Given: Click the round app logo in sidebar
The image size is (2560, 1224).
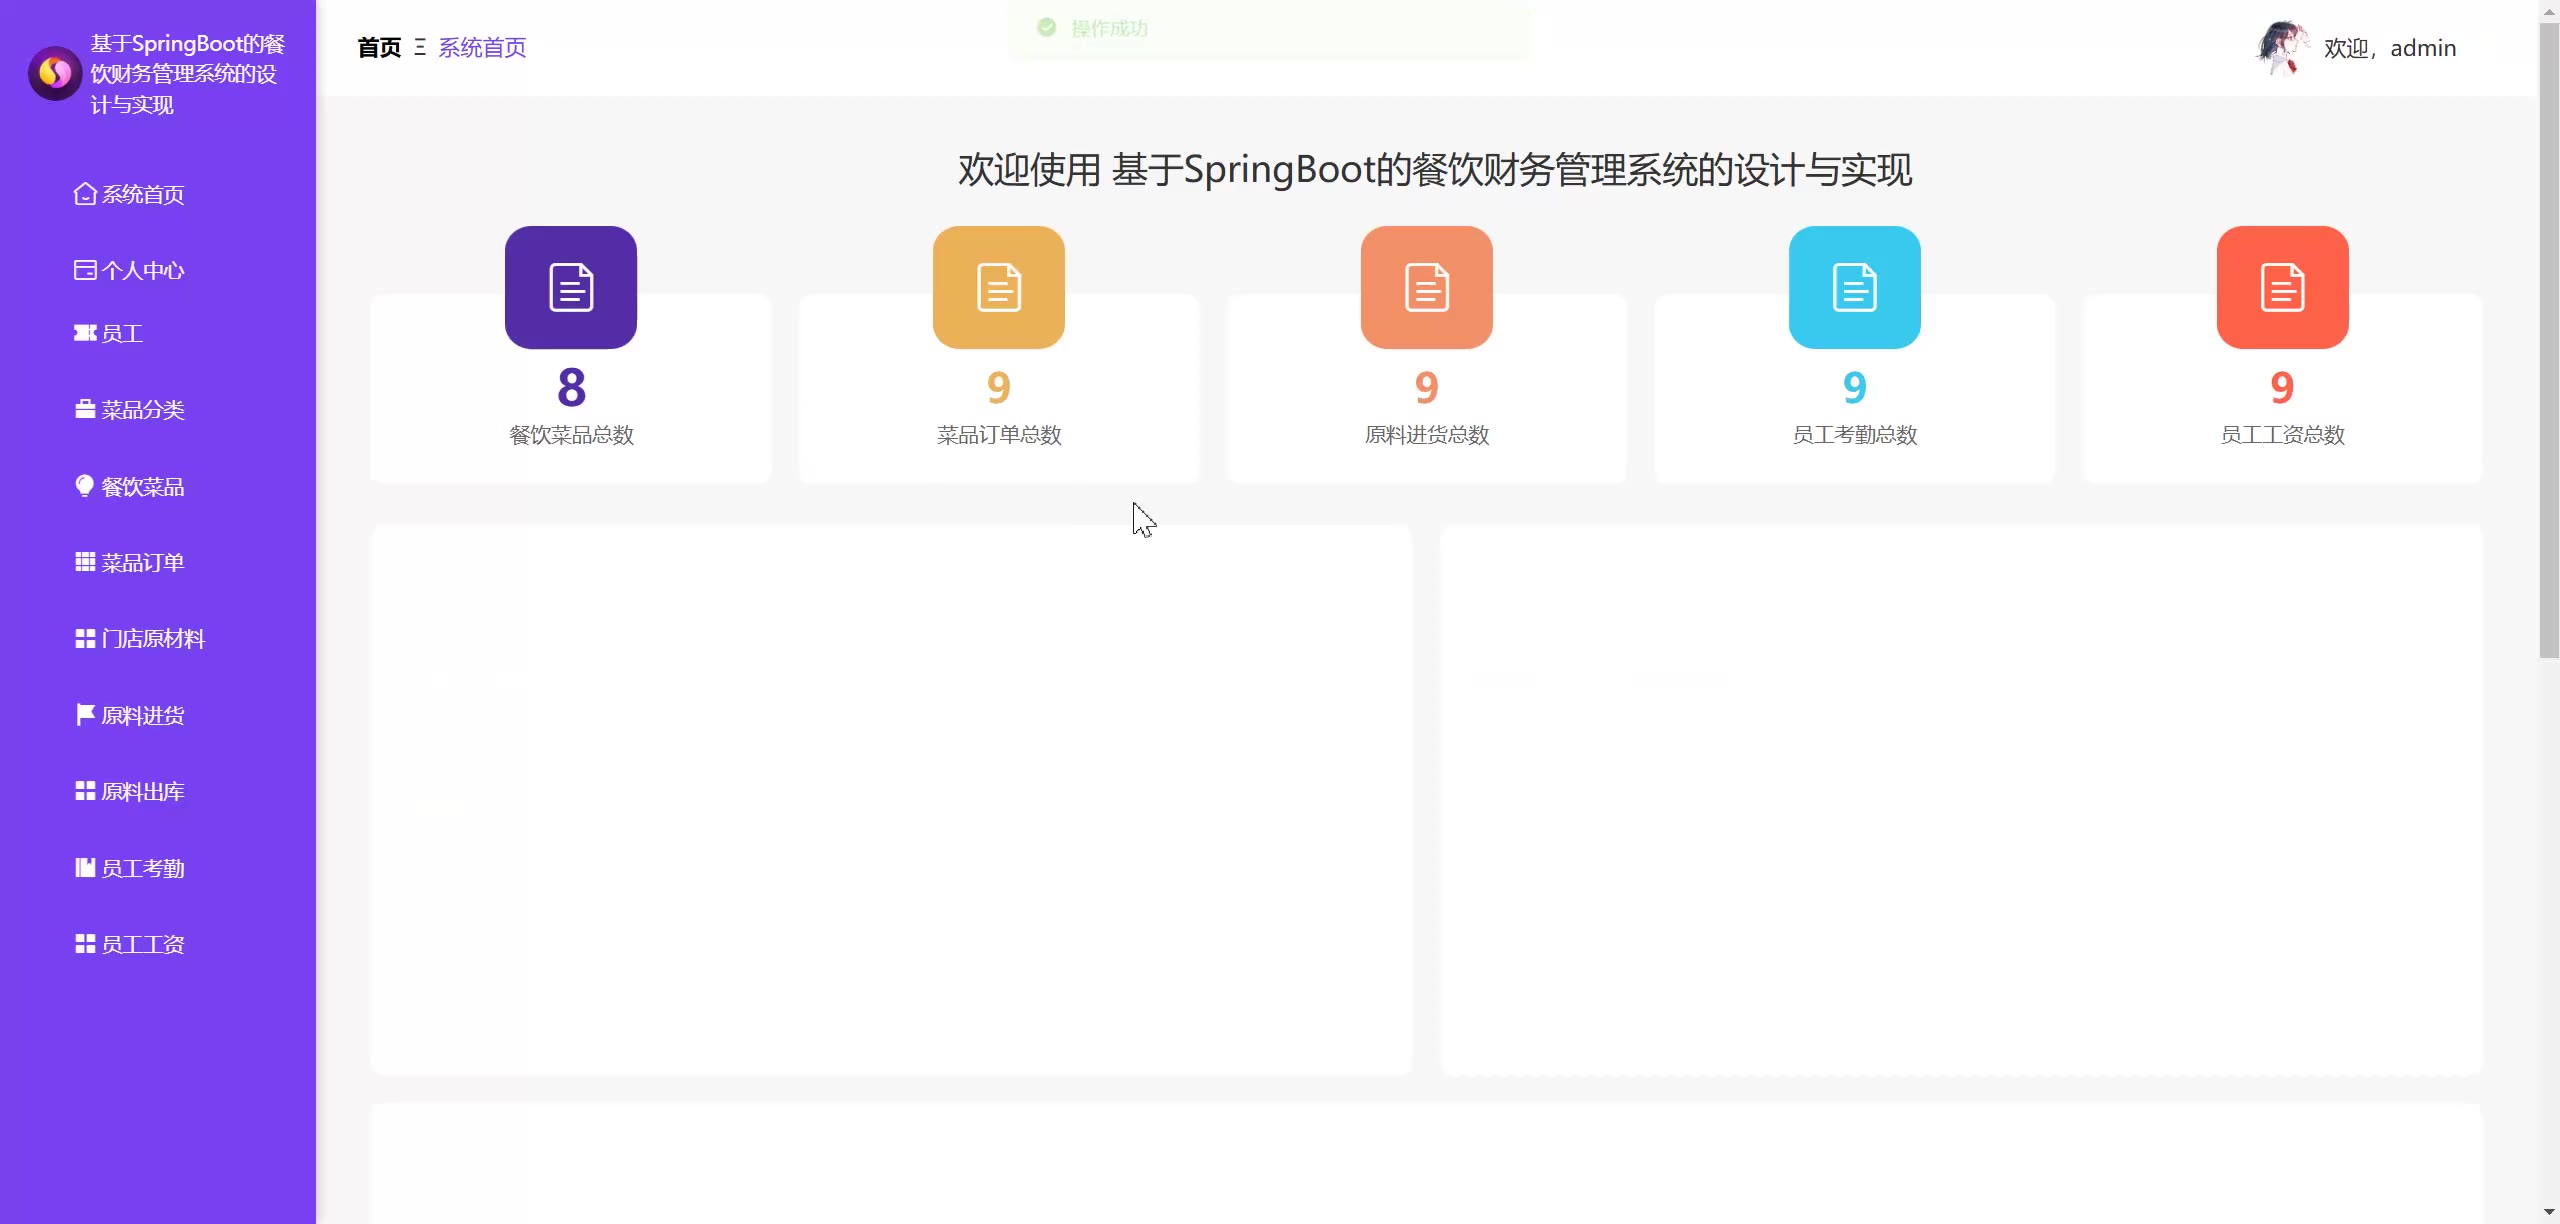Looking at the screenshot, I should point(55,73).
